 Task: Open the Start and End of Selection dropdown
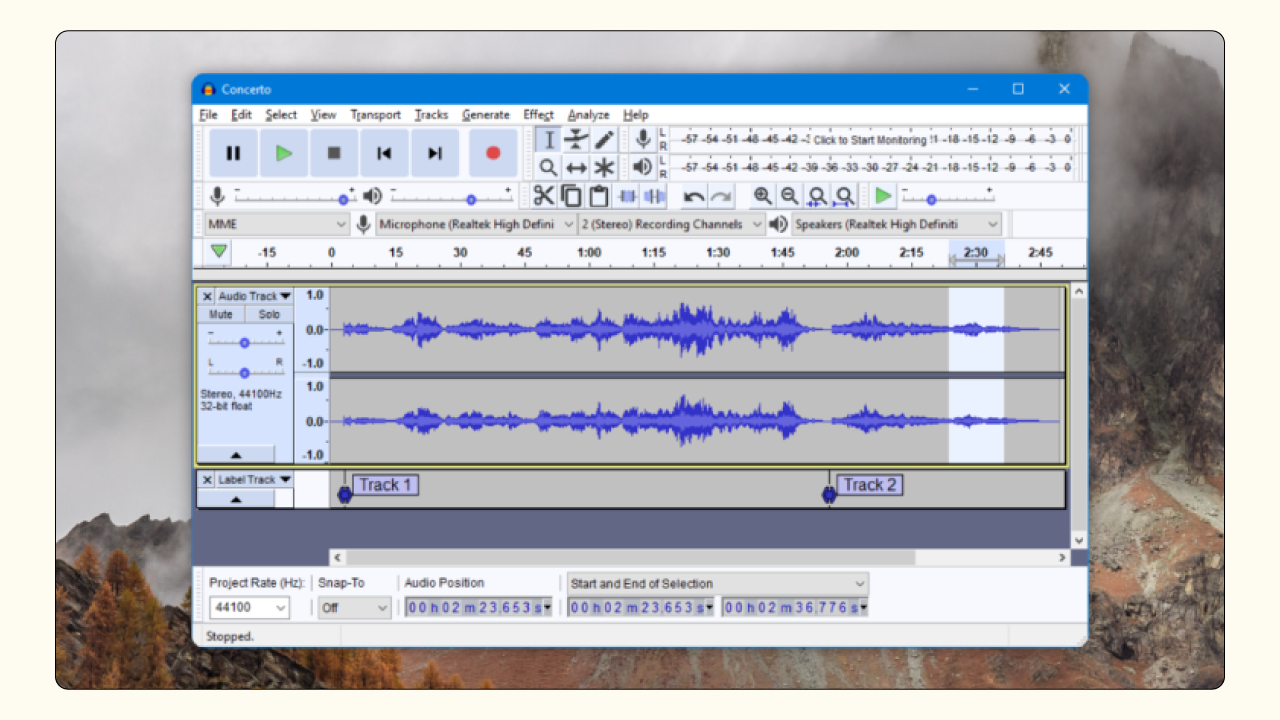tap(717, 583)
